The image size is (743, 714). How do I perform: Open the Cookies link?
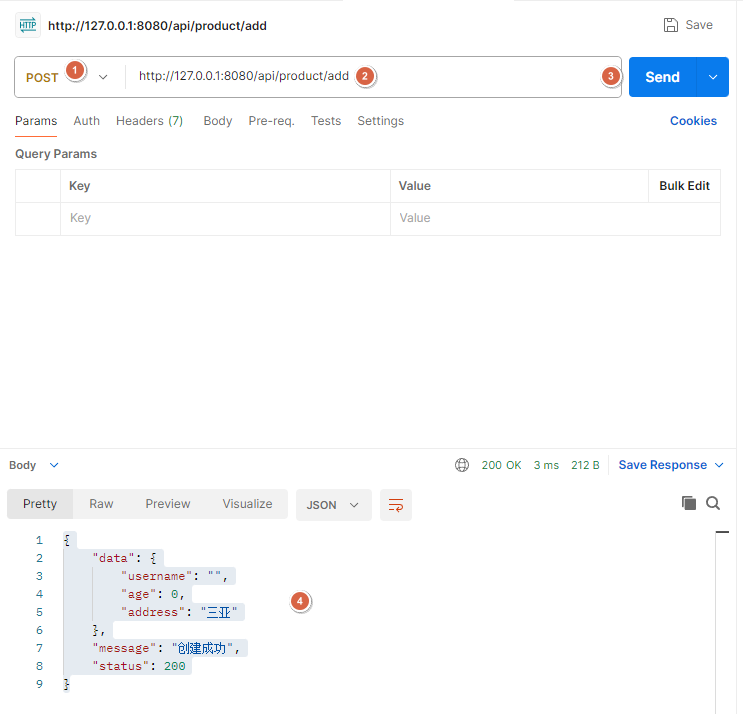point(693,121)
